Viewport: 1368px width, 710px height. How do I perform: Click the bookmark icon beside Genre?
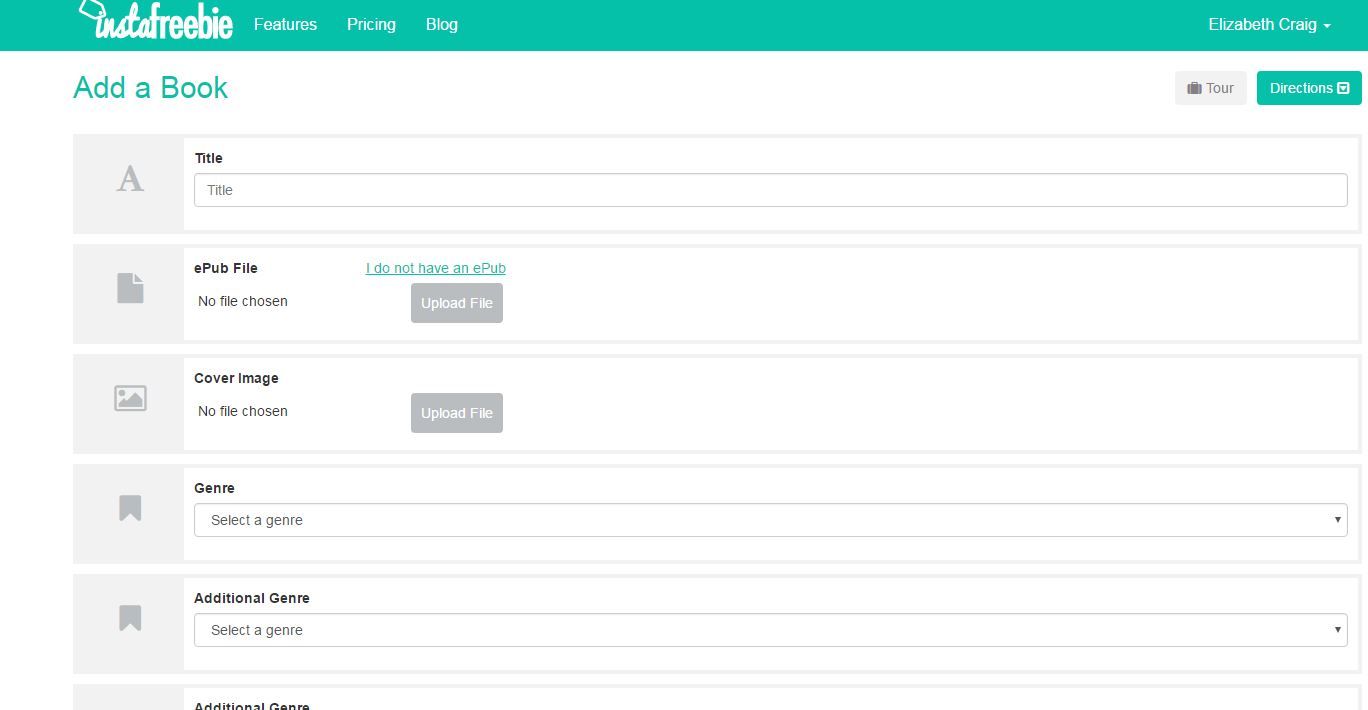click(x=130, y=508)
